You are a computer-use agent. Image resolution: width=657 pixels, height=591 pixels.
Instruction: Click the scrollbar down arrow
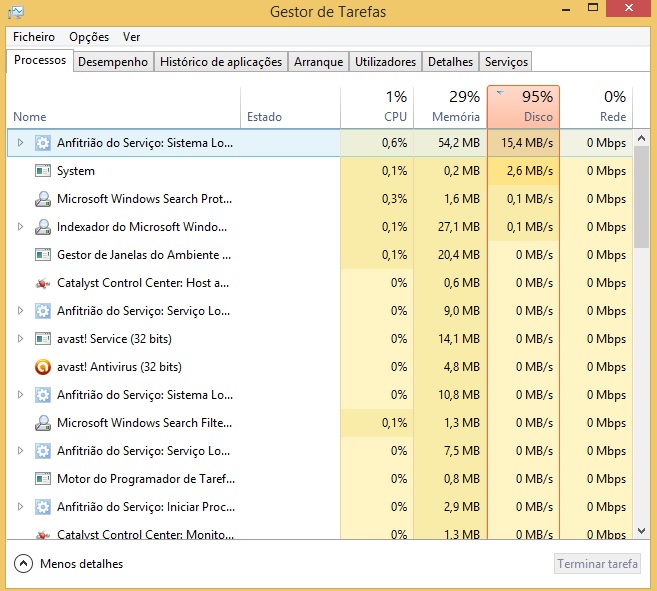pyautogui.click(x=641, y=531)
